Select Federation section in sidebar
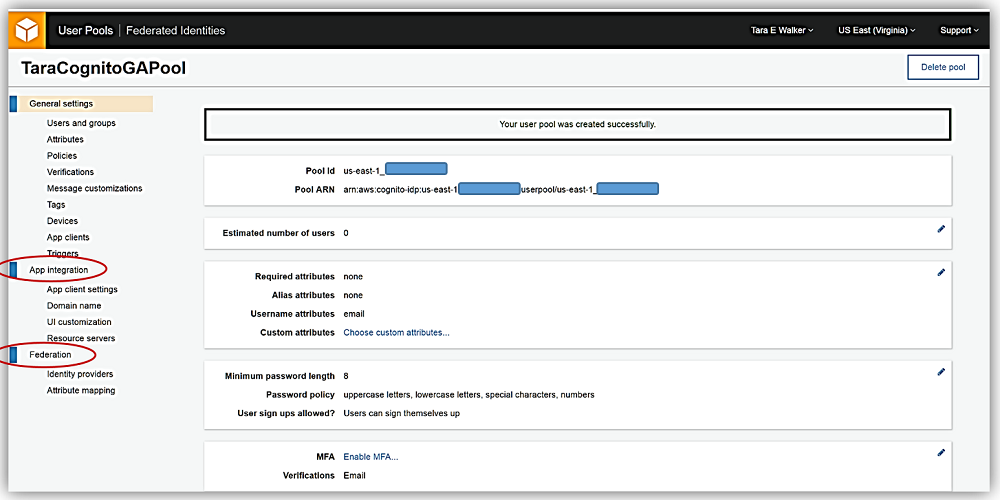Screen dimensions: 1000x500 coord(50,355)
